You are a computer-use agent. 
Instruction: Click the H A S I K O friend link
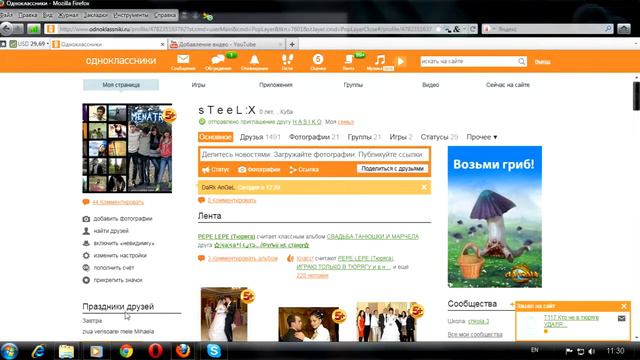[307, 122]
